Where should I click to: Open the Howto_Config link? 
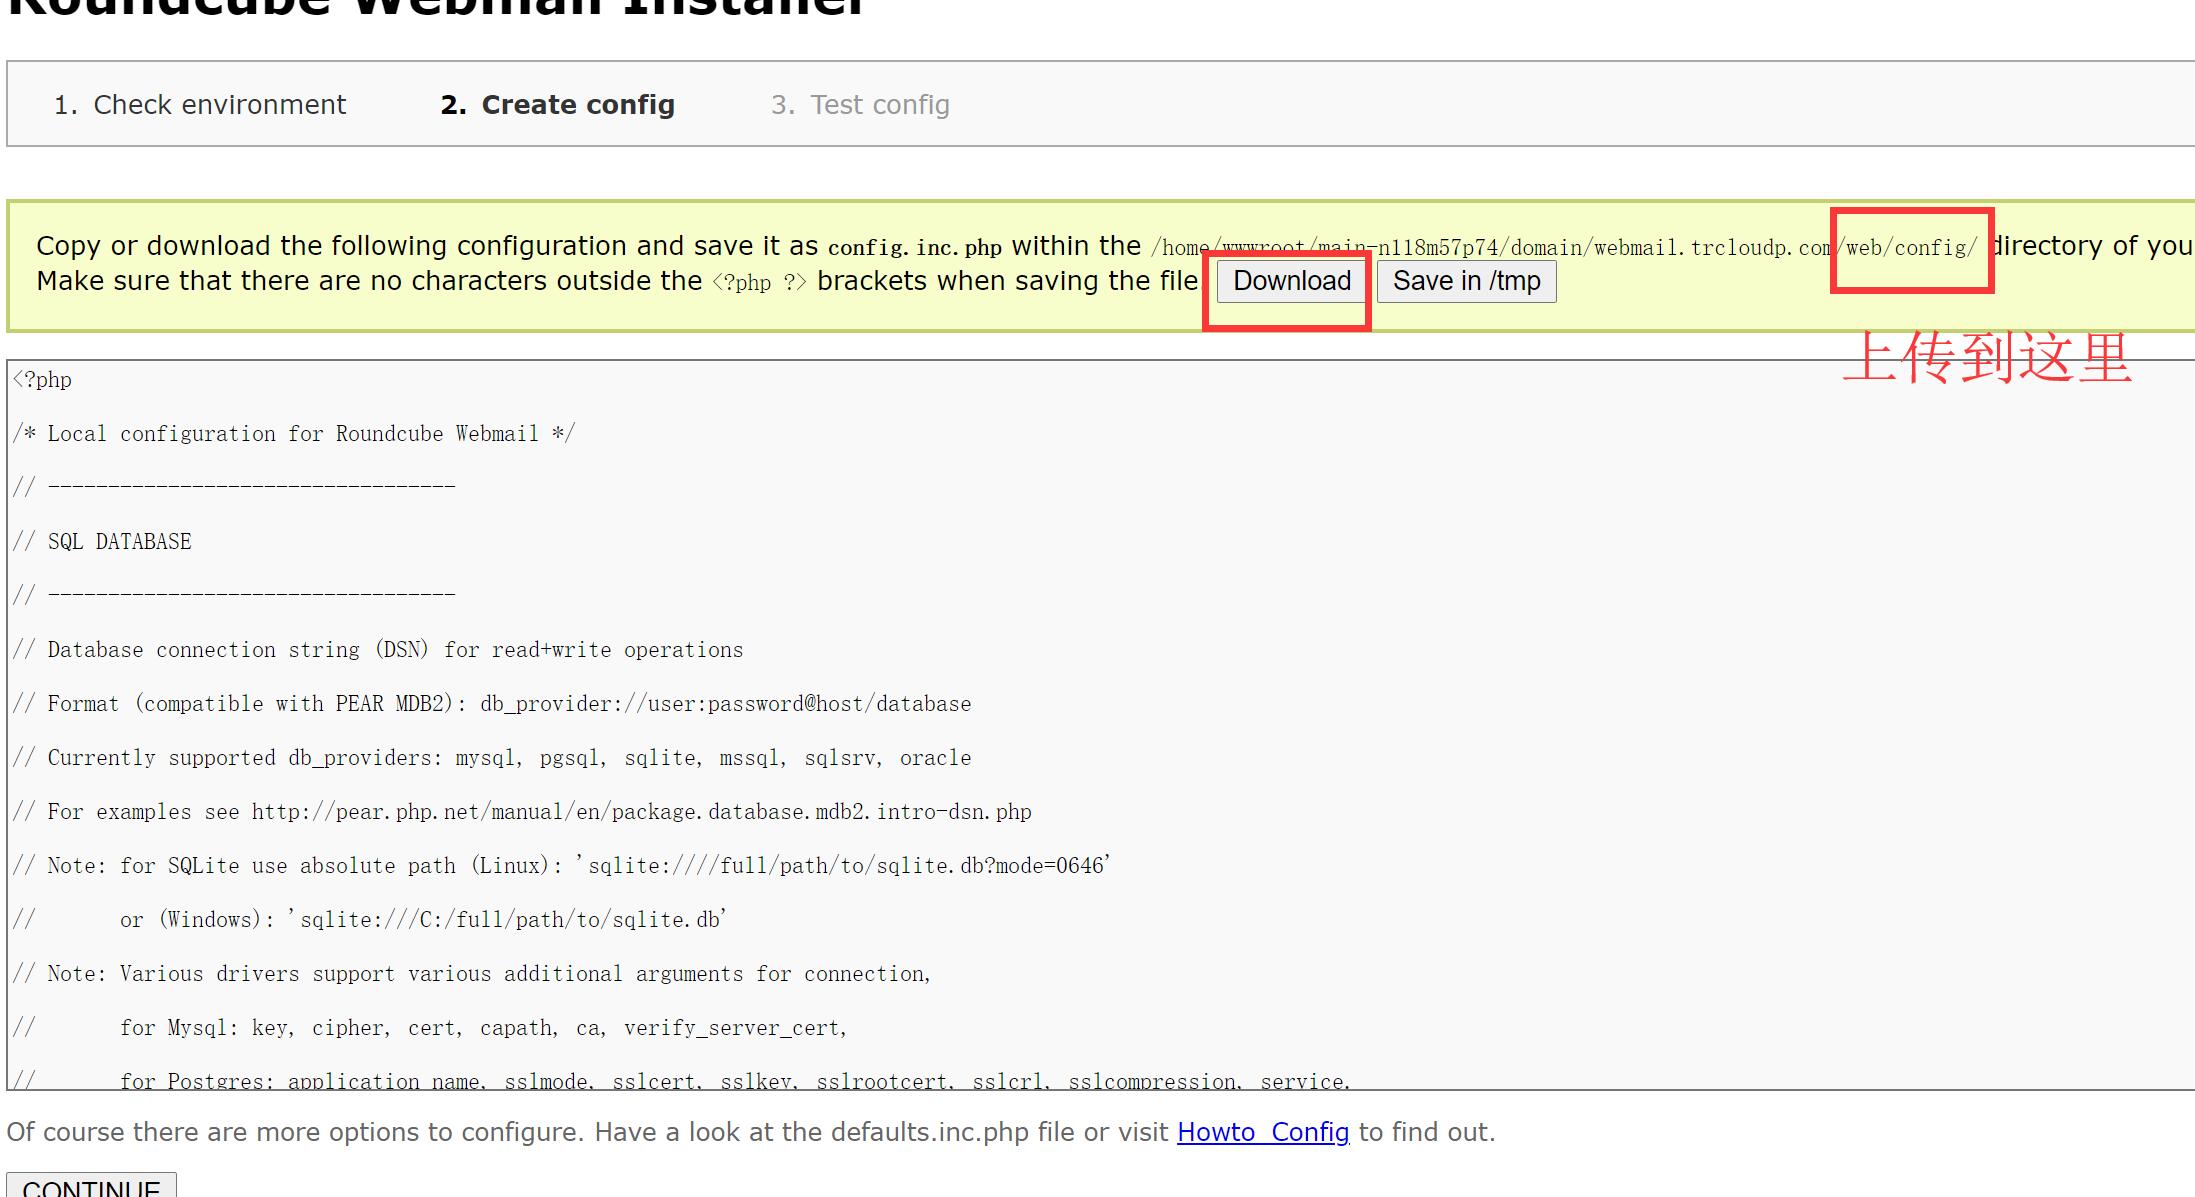click(1263, 1132)
